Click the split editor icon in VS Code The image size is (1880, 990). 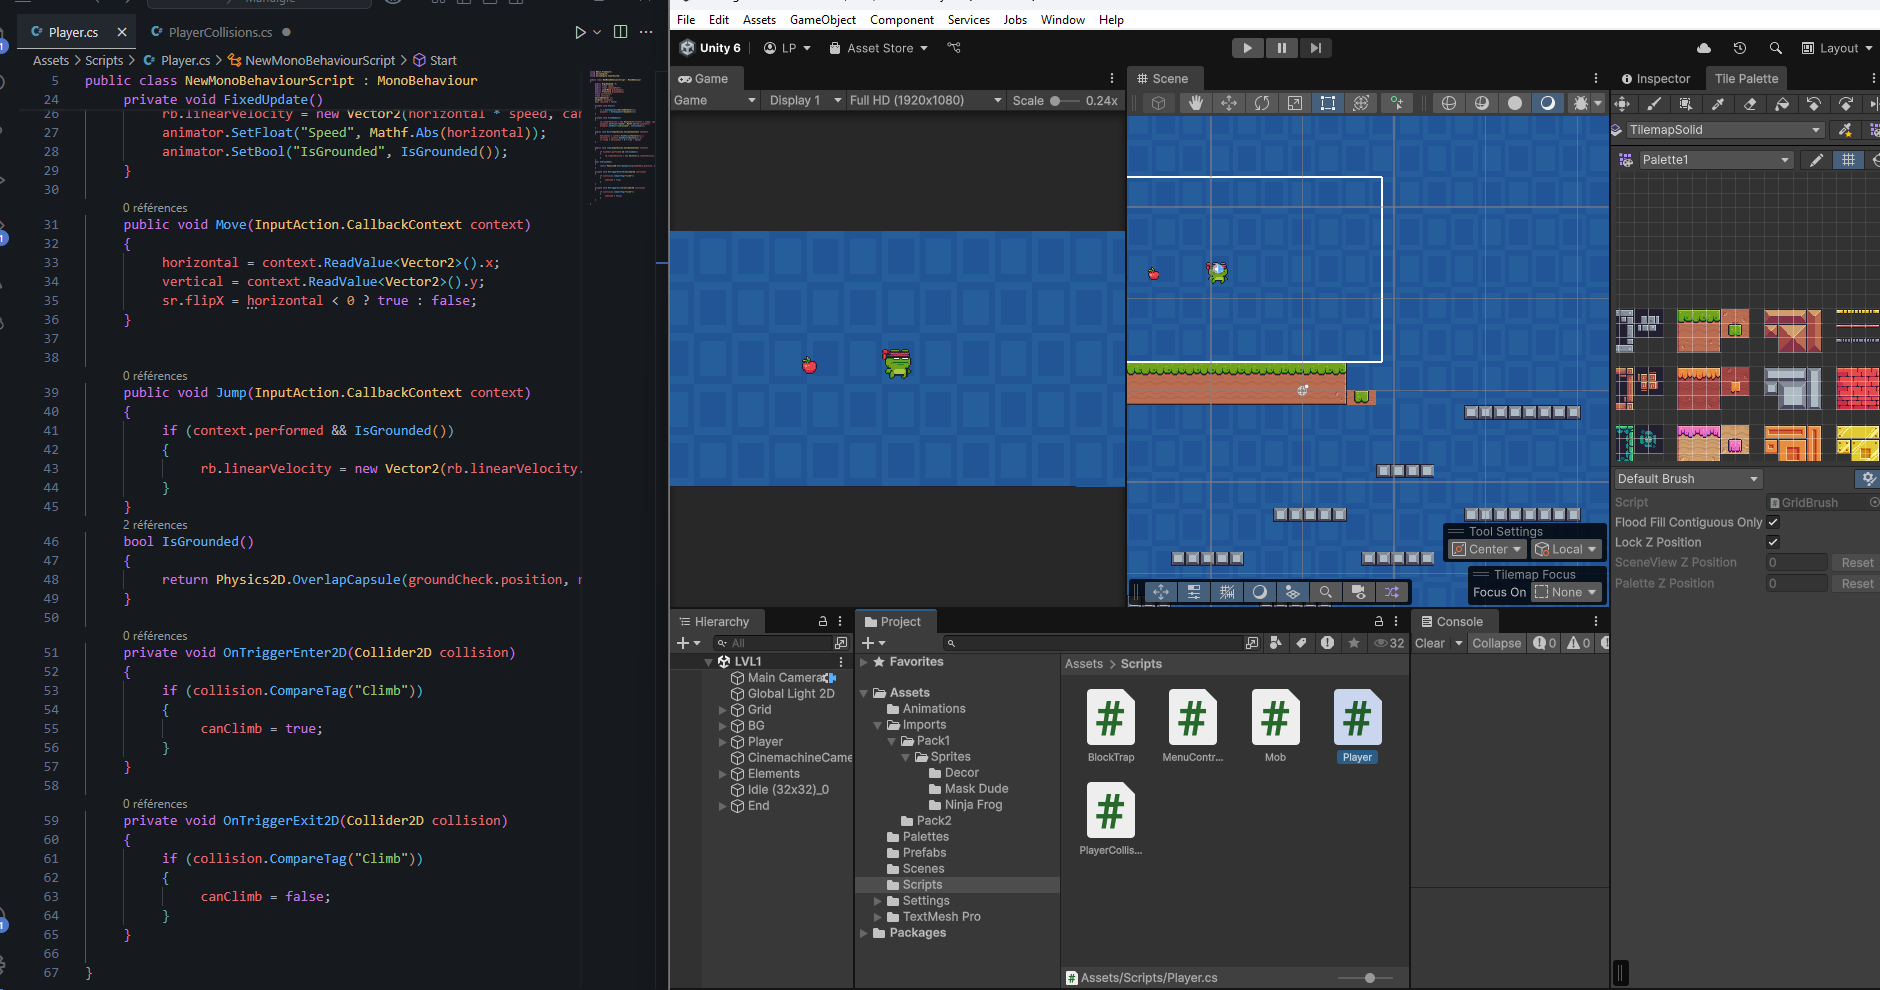(620, 32)
